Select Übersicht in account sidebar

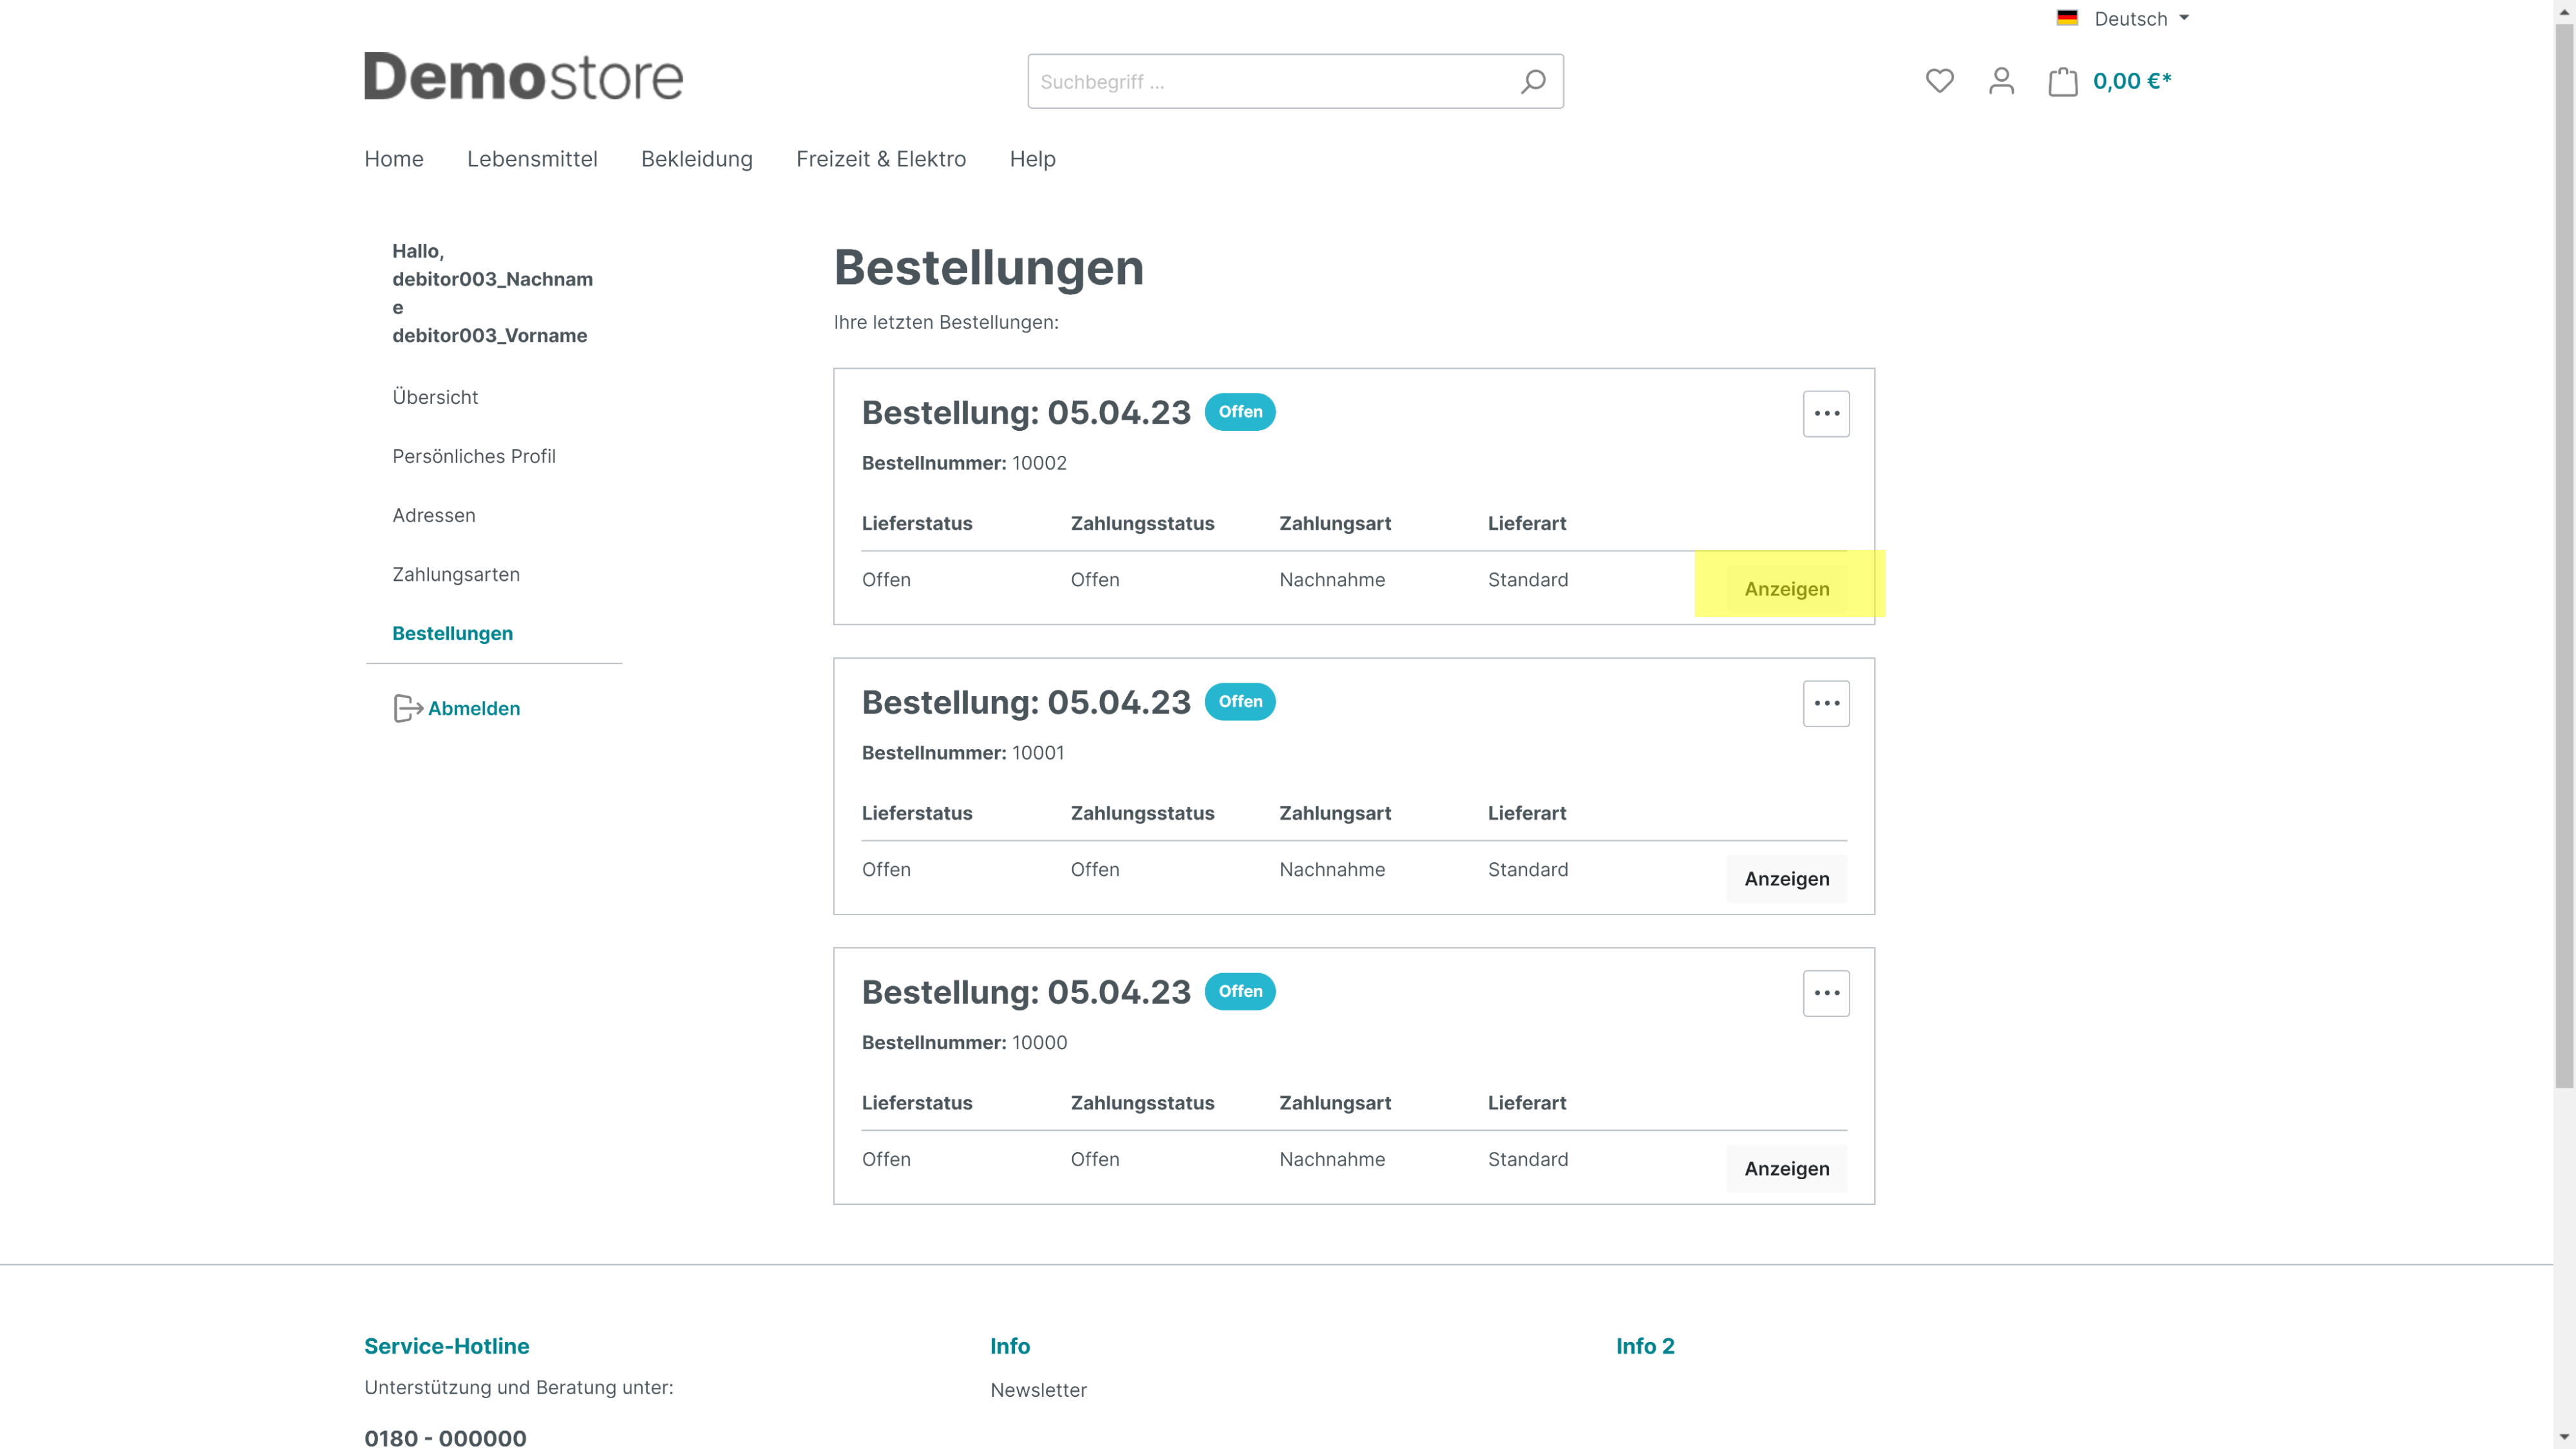[x=435, y=397]
